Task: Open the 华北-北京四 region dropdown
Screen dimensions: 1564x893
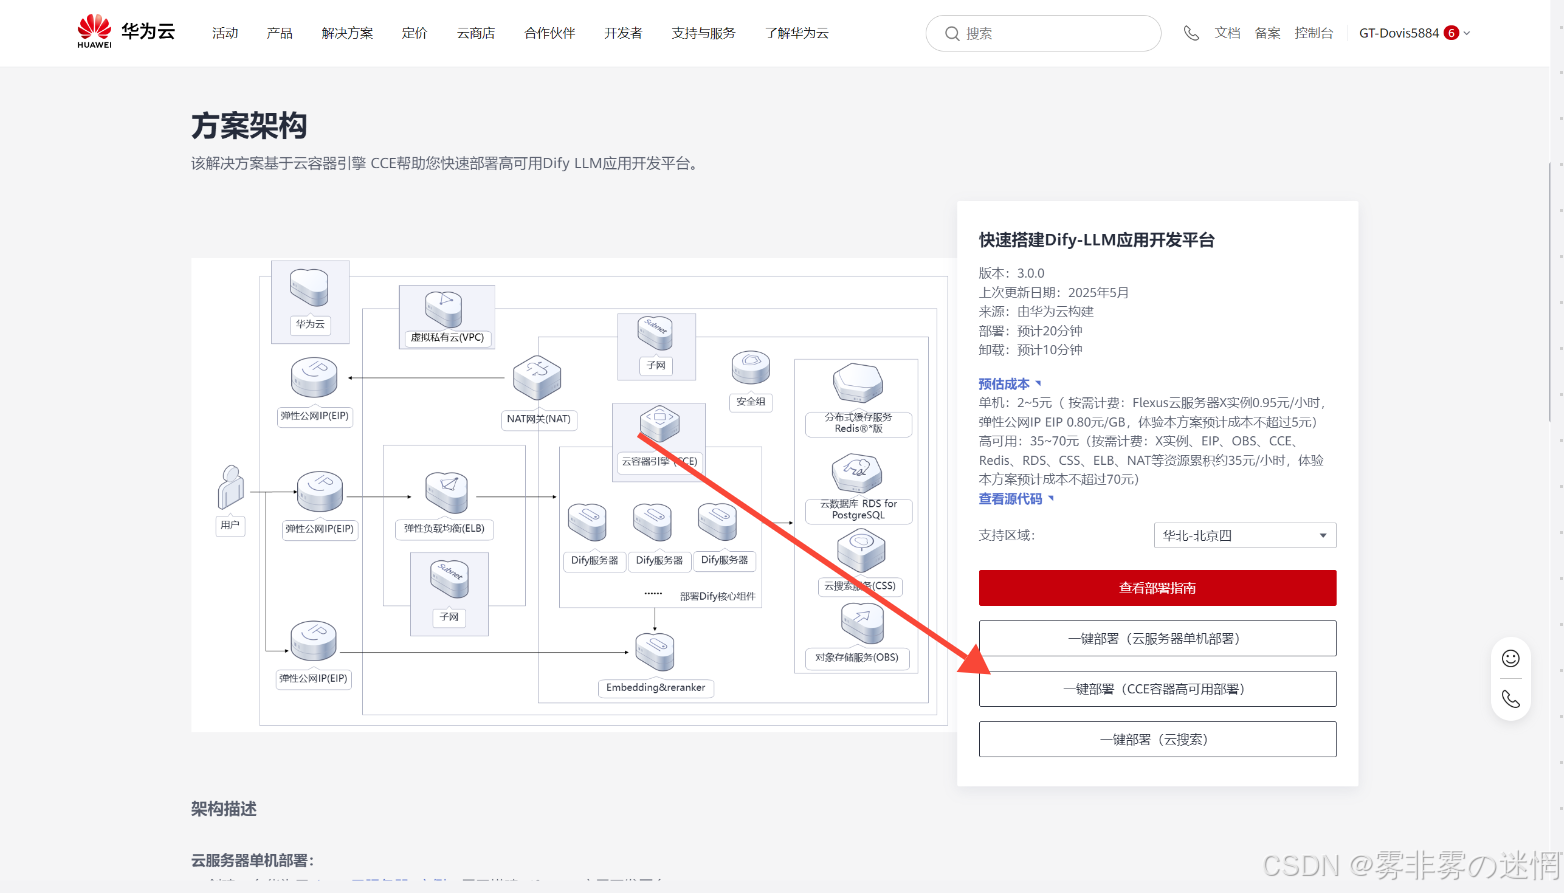Action: point(1244,535)
